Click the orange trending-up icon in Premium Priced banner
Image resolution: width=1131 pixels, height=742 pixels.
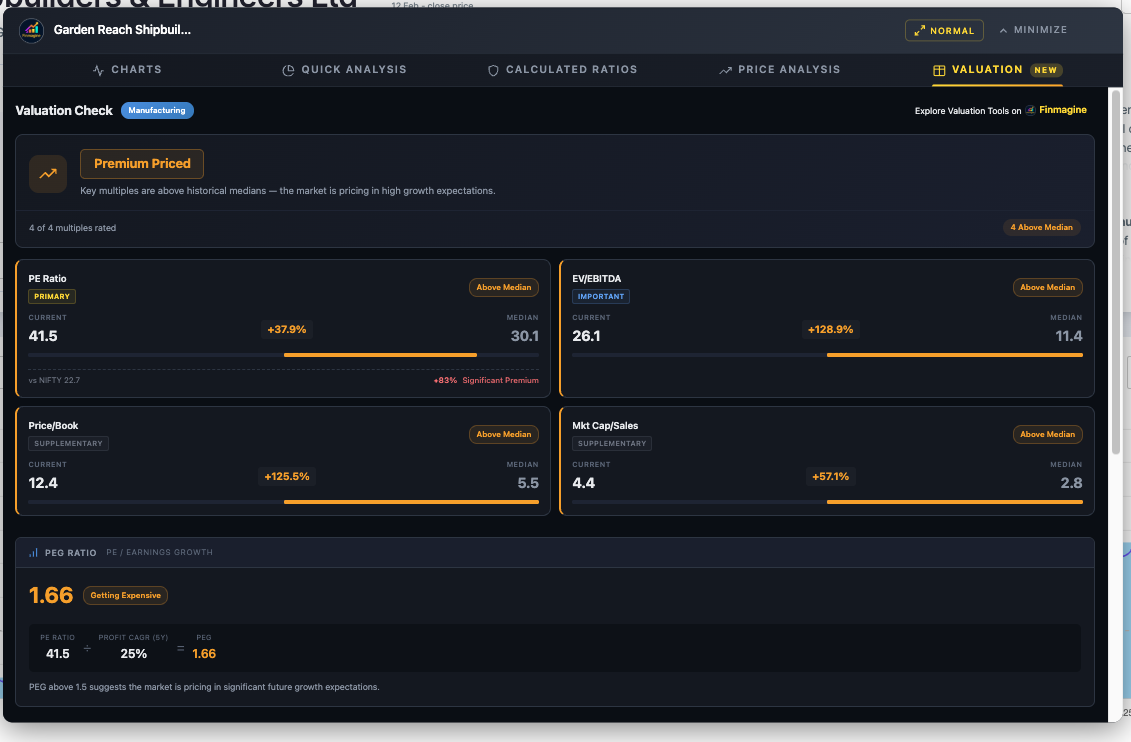point(47,174)
